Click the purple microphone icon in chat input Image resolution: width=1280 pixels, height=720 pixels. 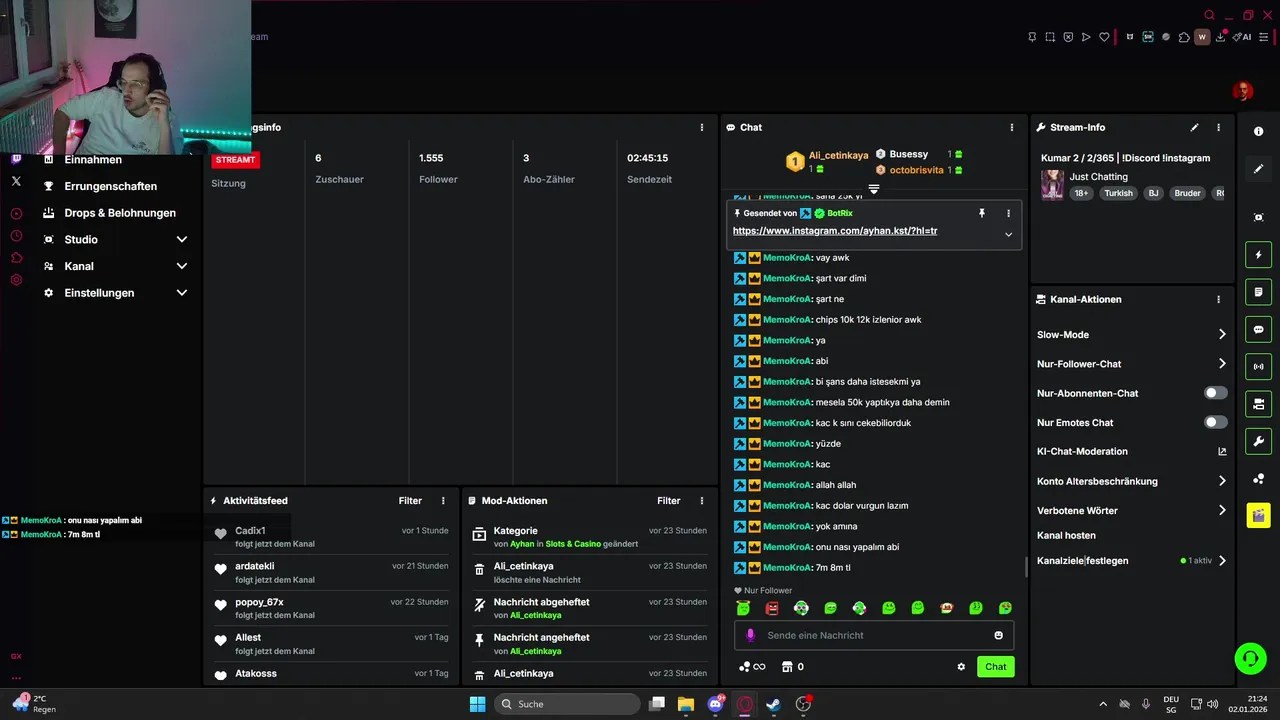pos(751,635)
